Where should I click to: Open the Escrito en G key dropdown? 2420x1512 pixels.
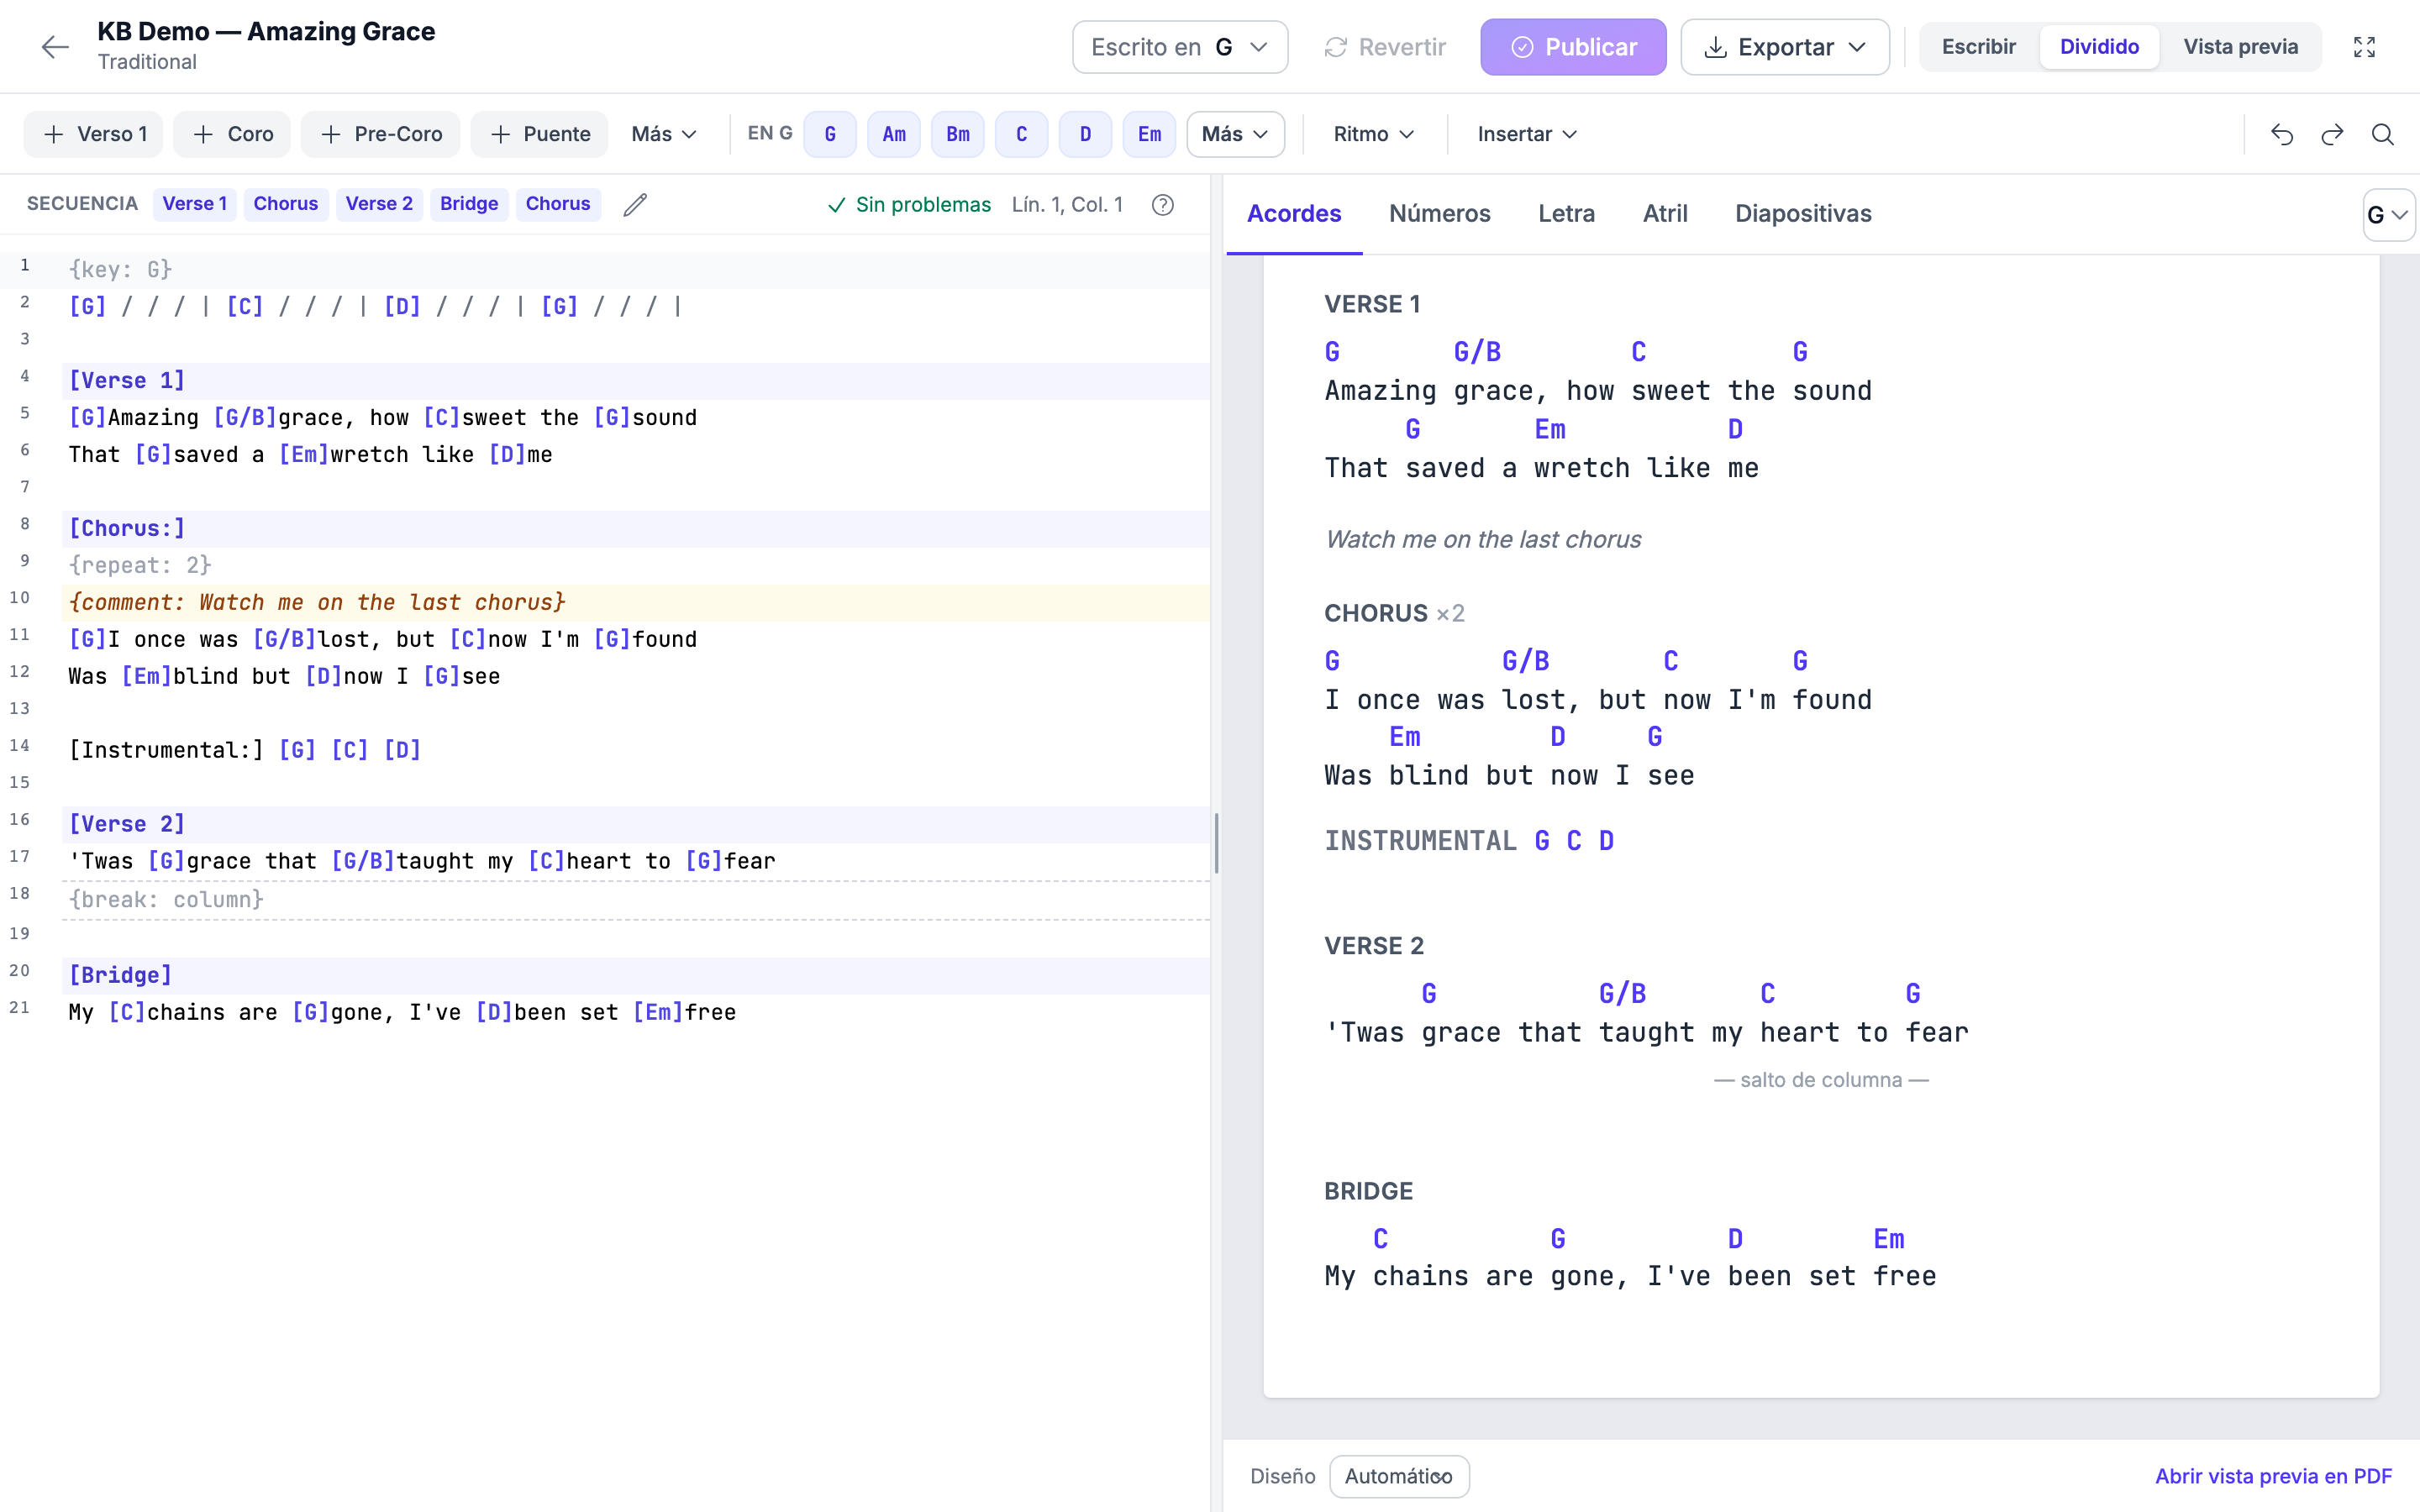click(x=1180, y=47)
